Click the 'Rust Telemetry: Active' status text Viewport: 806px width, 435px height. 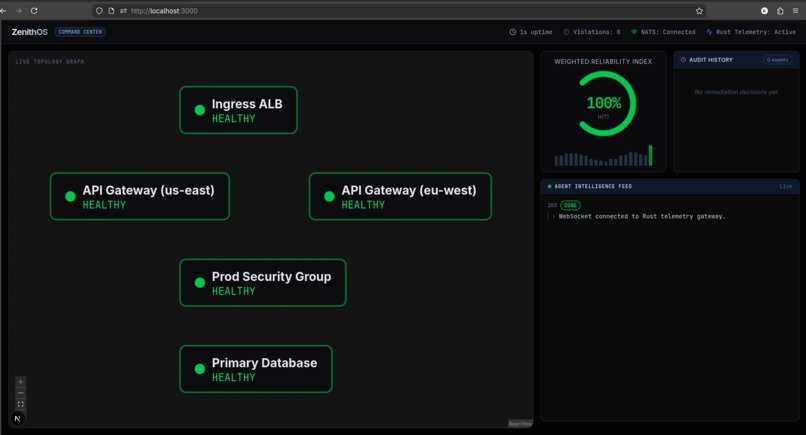[756, 32]
